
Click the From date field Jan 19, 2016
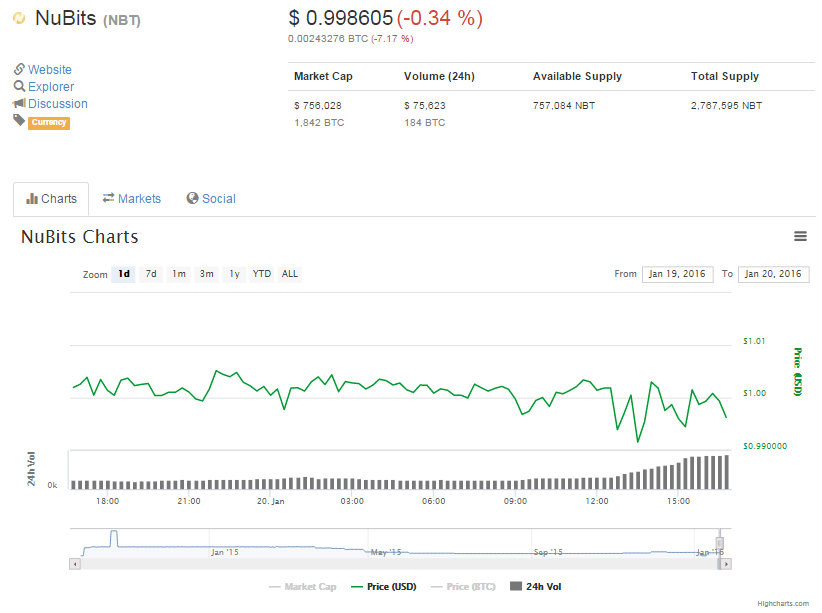pos(677,274)
